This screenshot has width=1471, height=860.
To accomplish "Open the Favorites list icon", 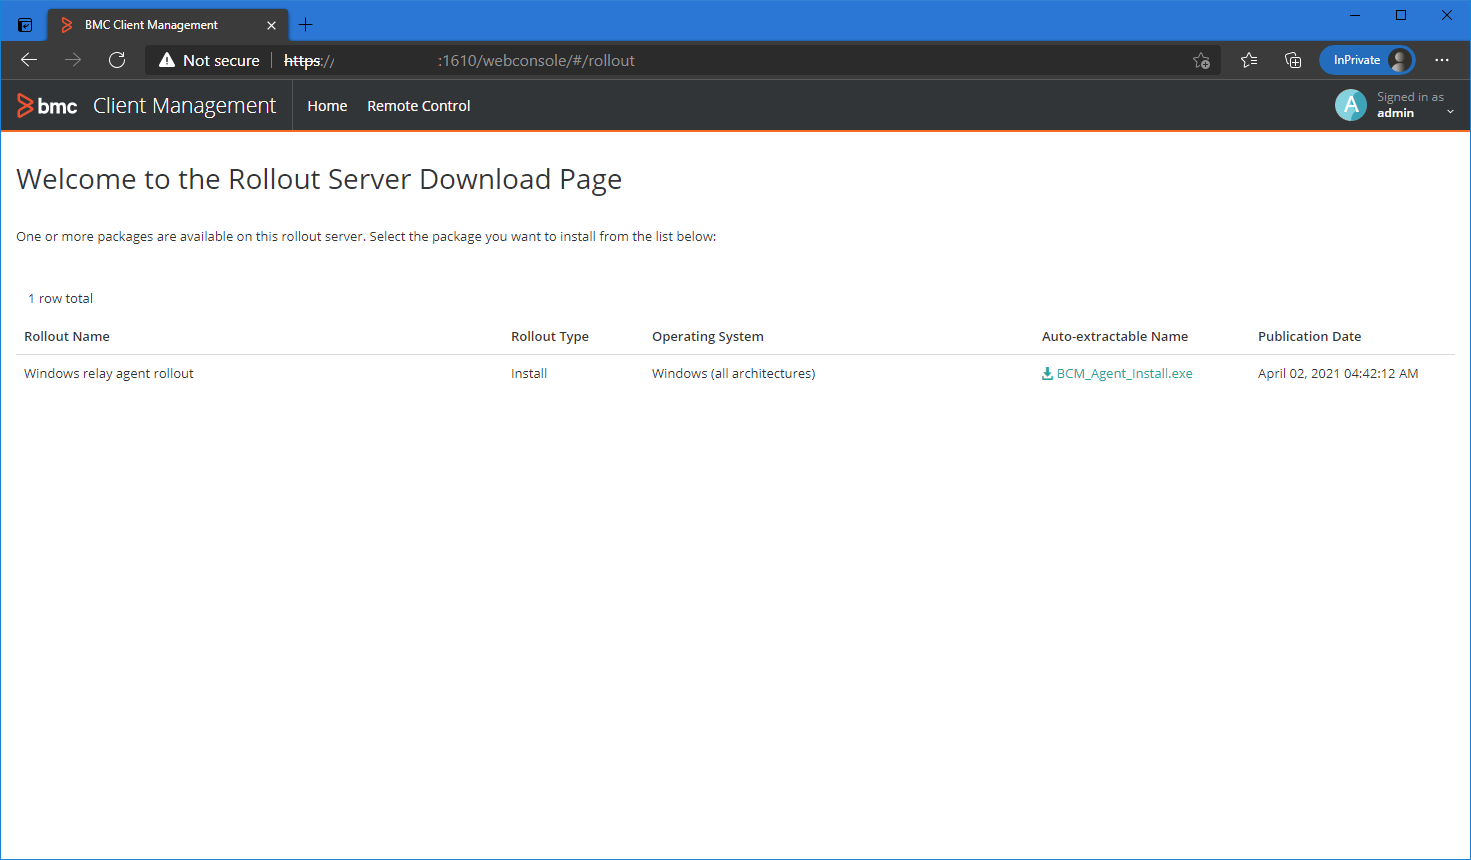I will click(x=1249, y=60).
